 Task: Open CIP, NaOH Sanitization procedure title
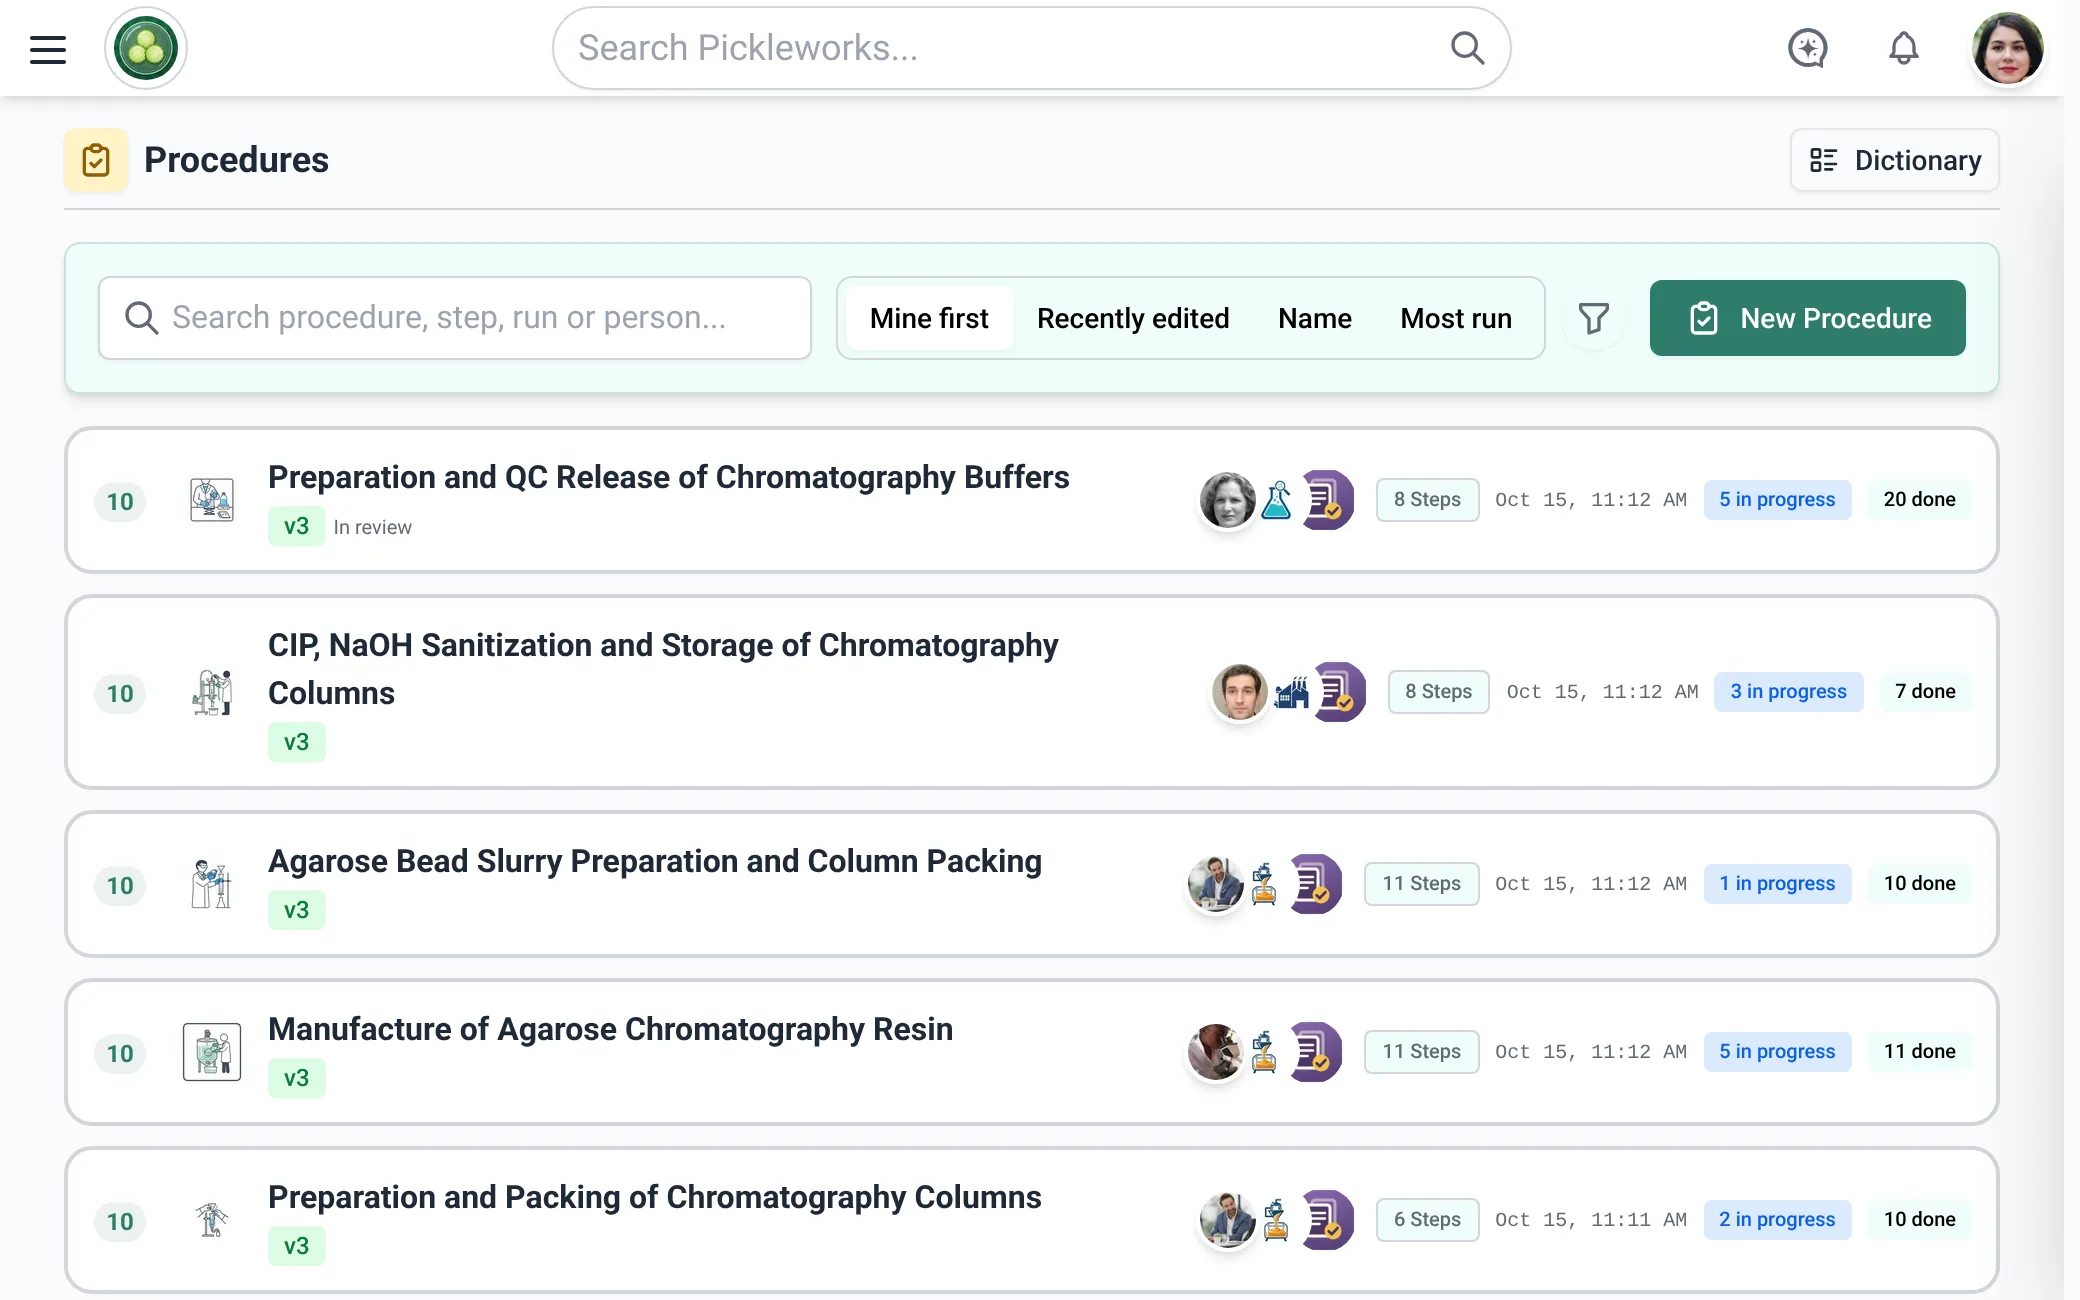coord(663,669)
